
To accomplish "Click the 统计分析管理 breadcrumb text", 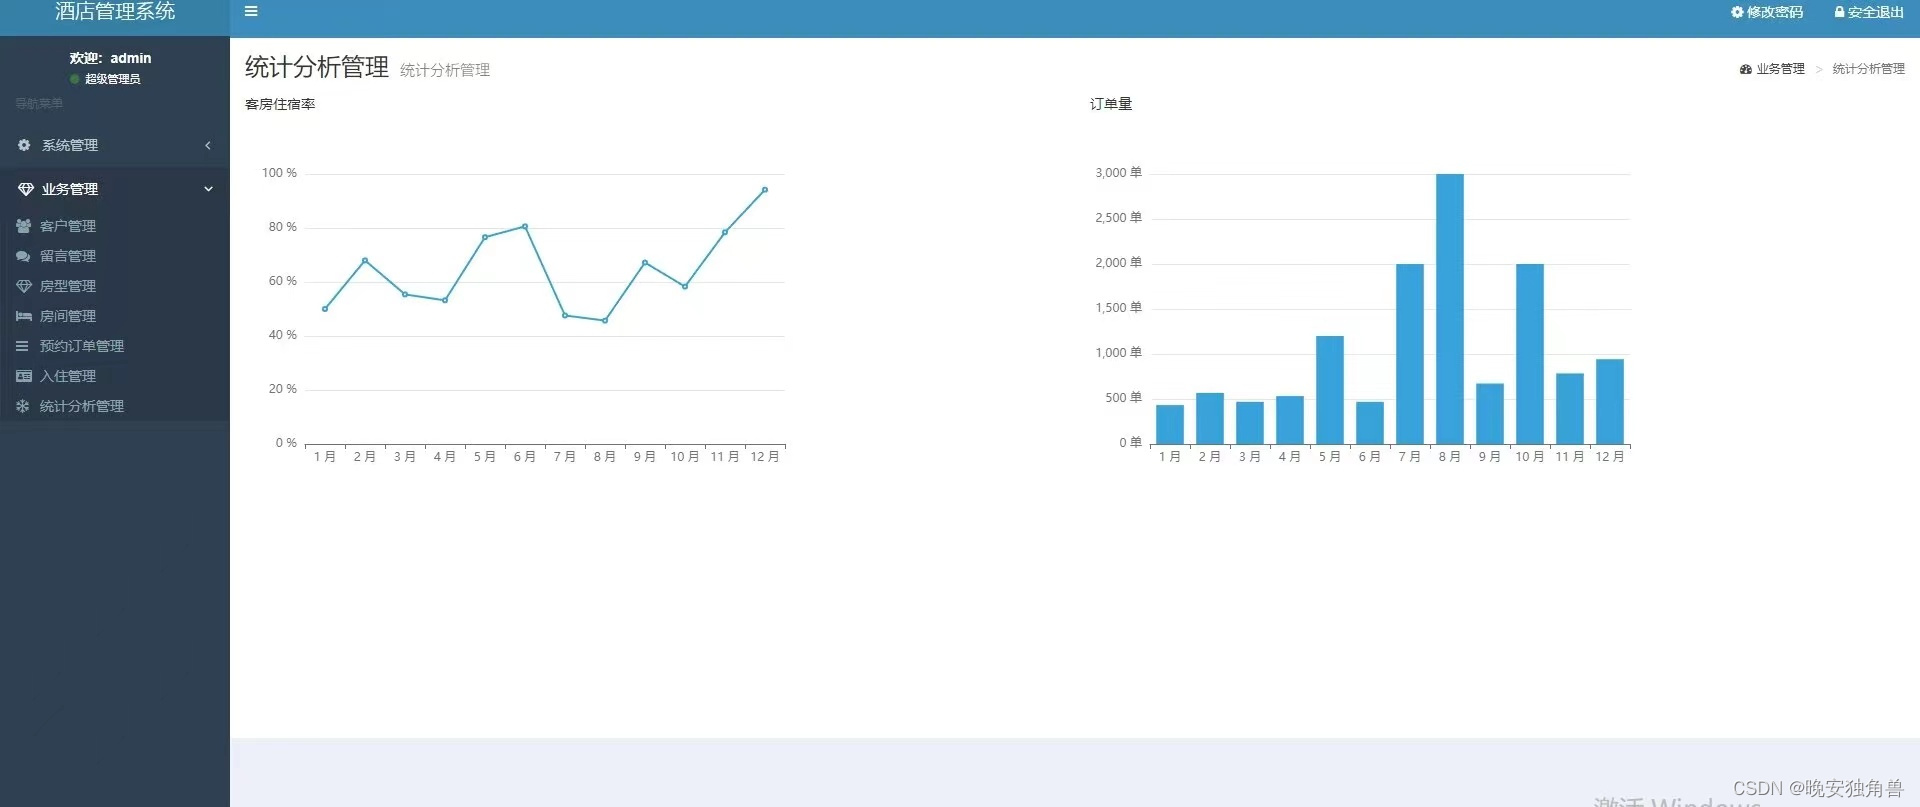I will click(1868, 69).
